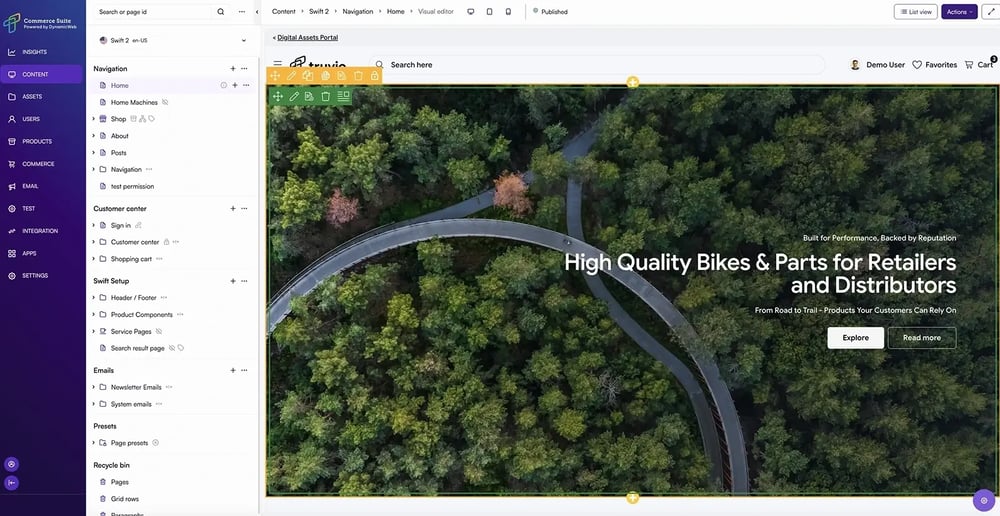Screen dimensions: 1000x516
Task: Click the List view button
Action: (916, 11)
